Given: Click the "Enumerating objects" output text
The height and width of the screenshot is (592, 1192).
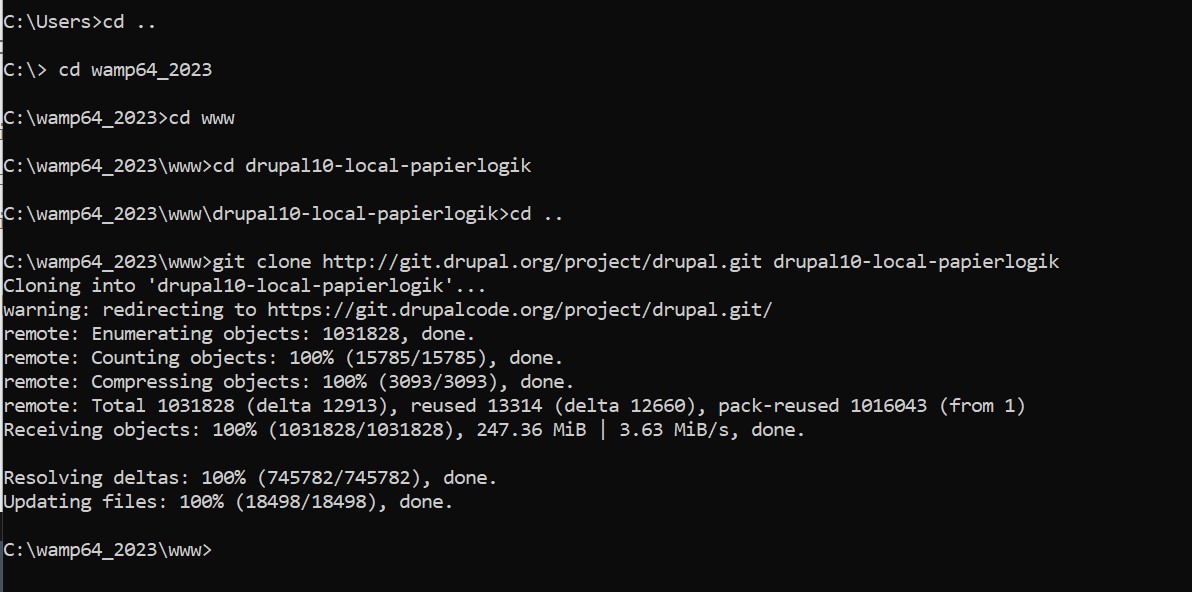Looking at the screenshot, I should tap(152, 334).
